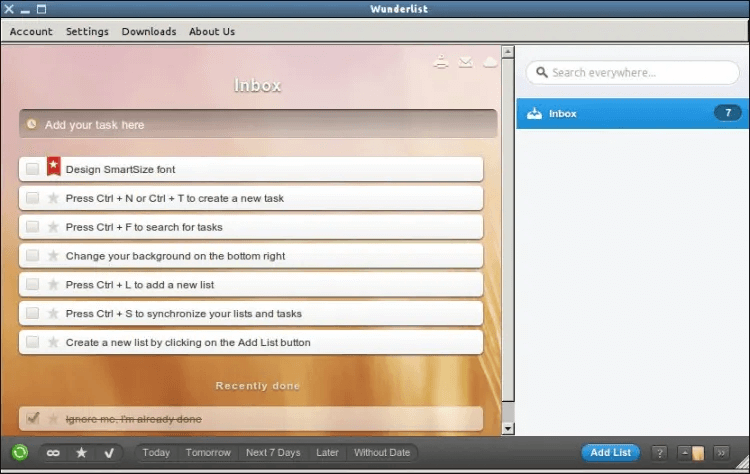Filter tasks for Next 7 Days
The width and height of the screenshot is (750, 474).
tap(273, 452)
